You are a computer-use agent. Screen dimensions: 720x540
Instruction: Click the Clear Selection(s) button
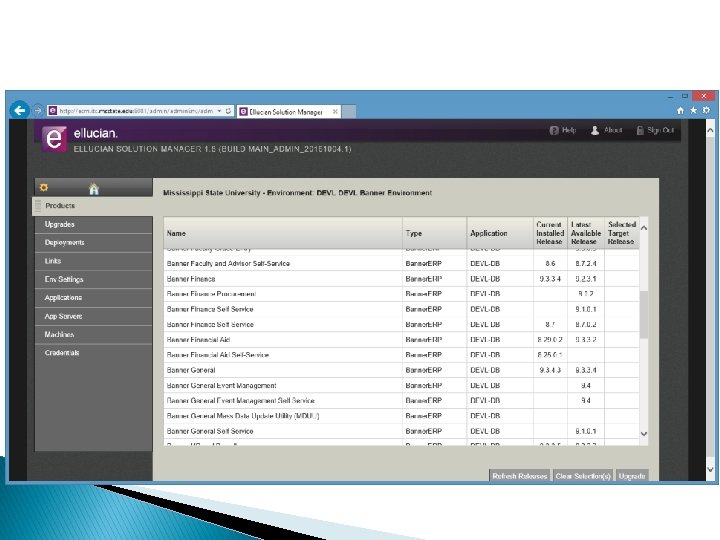583,476
